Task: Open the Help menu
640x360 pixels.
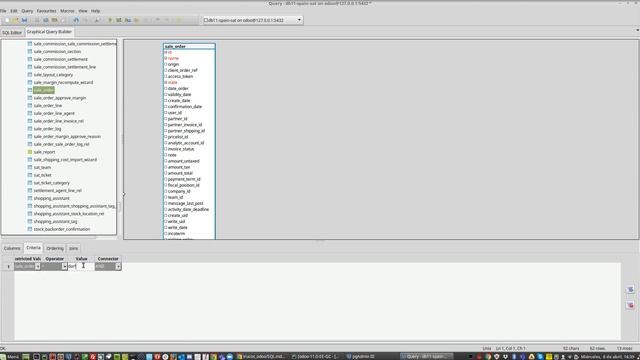Action: (x=96, y=11)
